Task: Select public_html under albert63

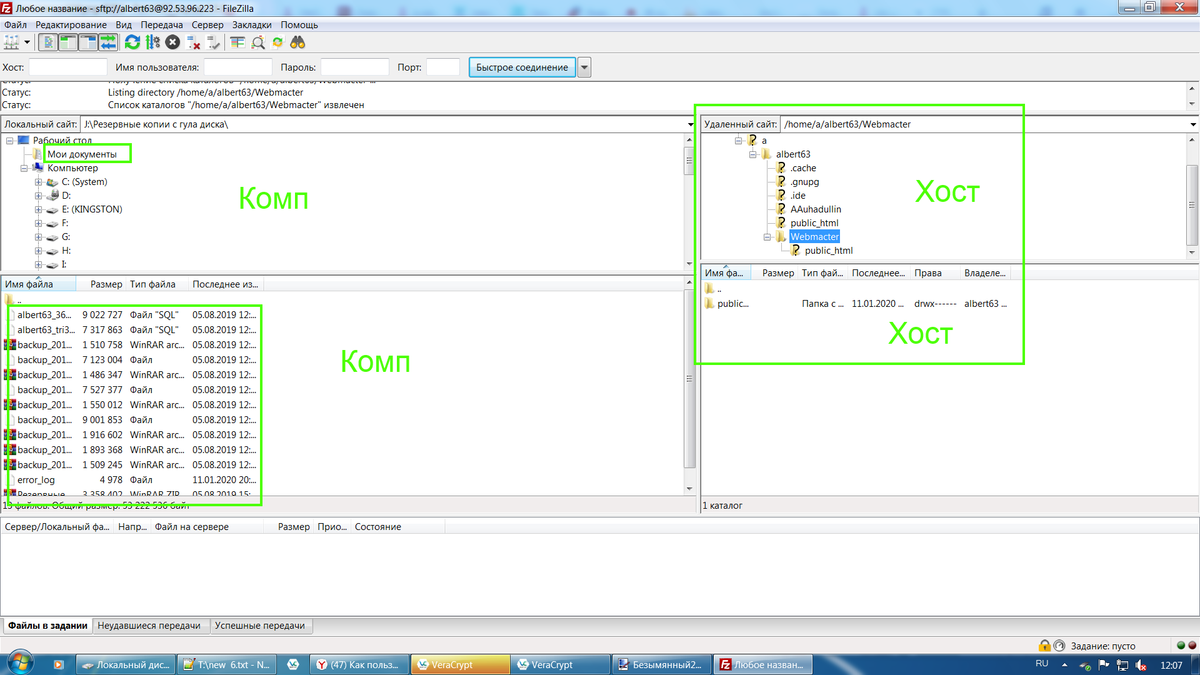Action: tap(814, 223)
